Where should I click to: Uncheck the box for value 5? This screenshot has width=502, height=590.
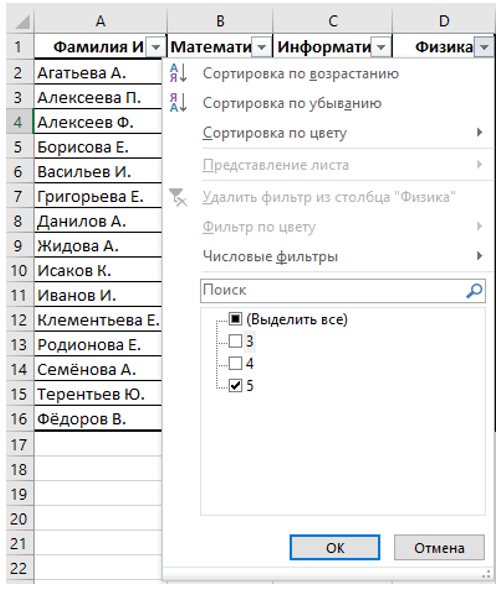tap(235, 386)
